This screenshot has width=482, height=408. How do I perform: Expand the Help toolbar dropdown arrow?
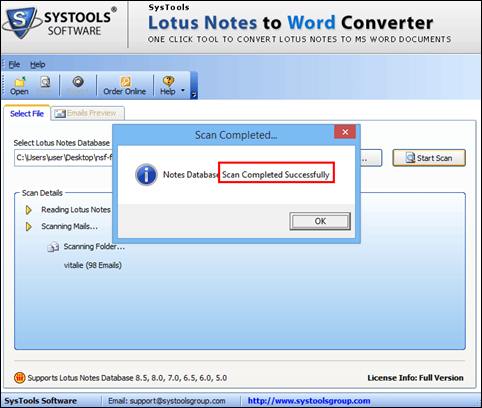coord(183,90)
